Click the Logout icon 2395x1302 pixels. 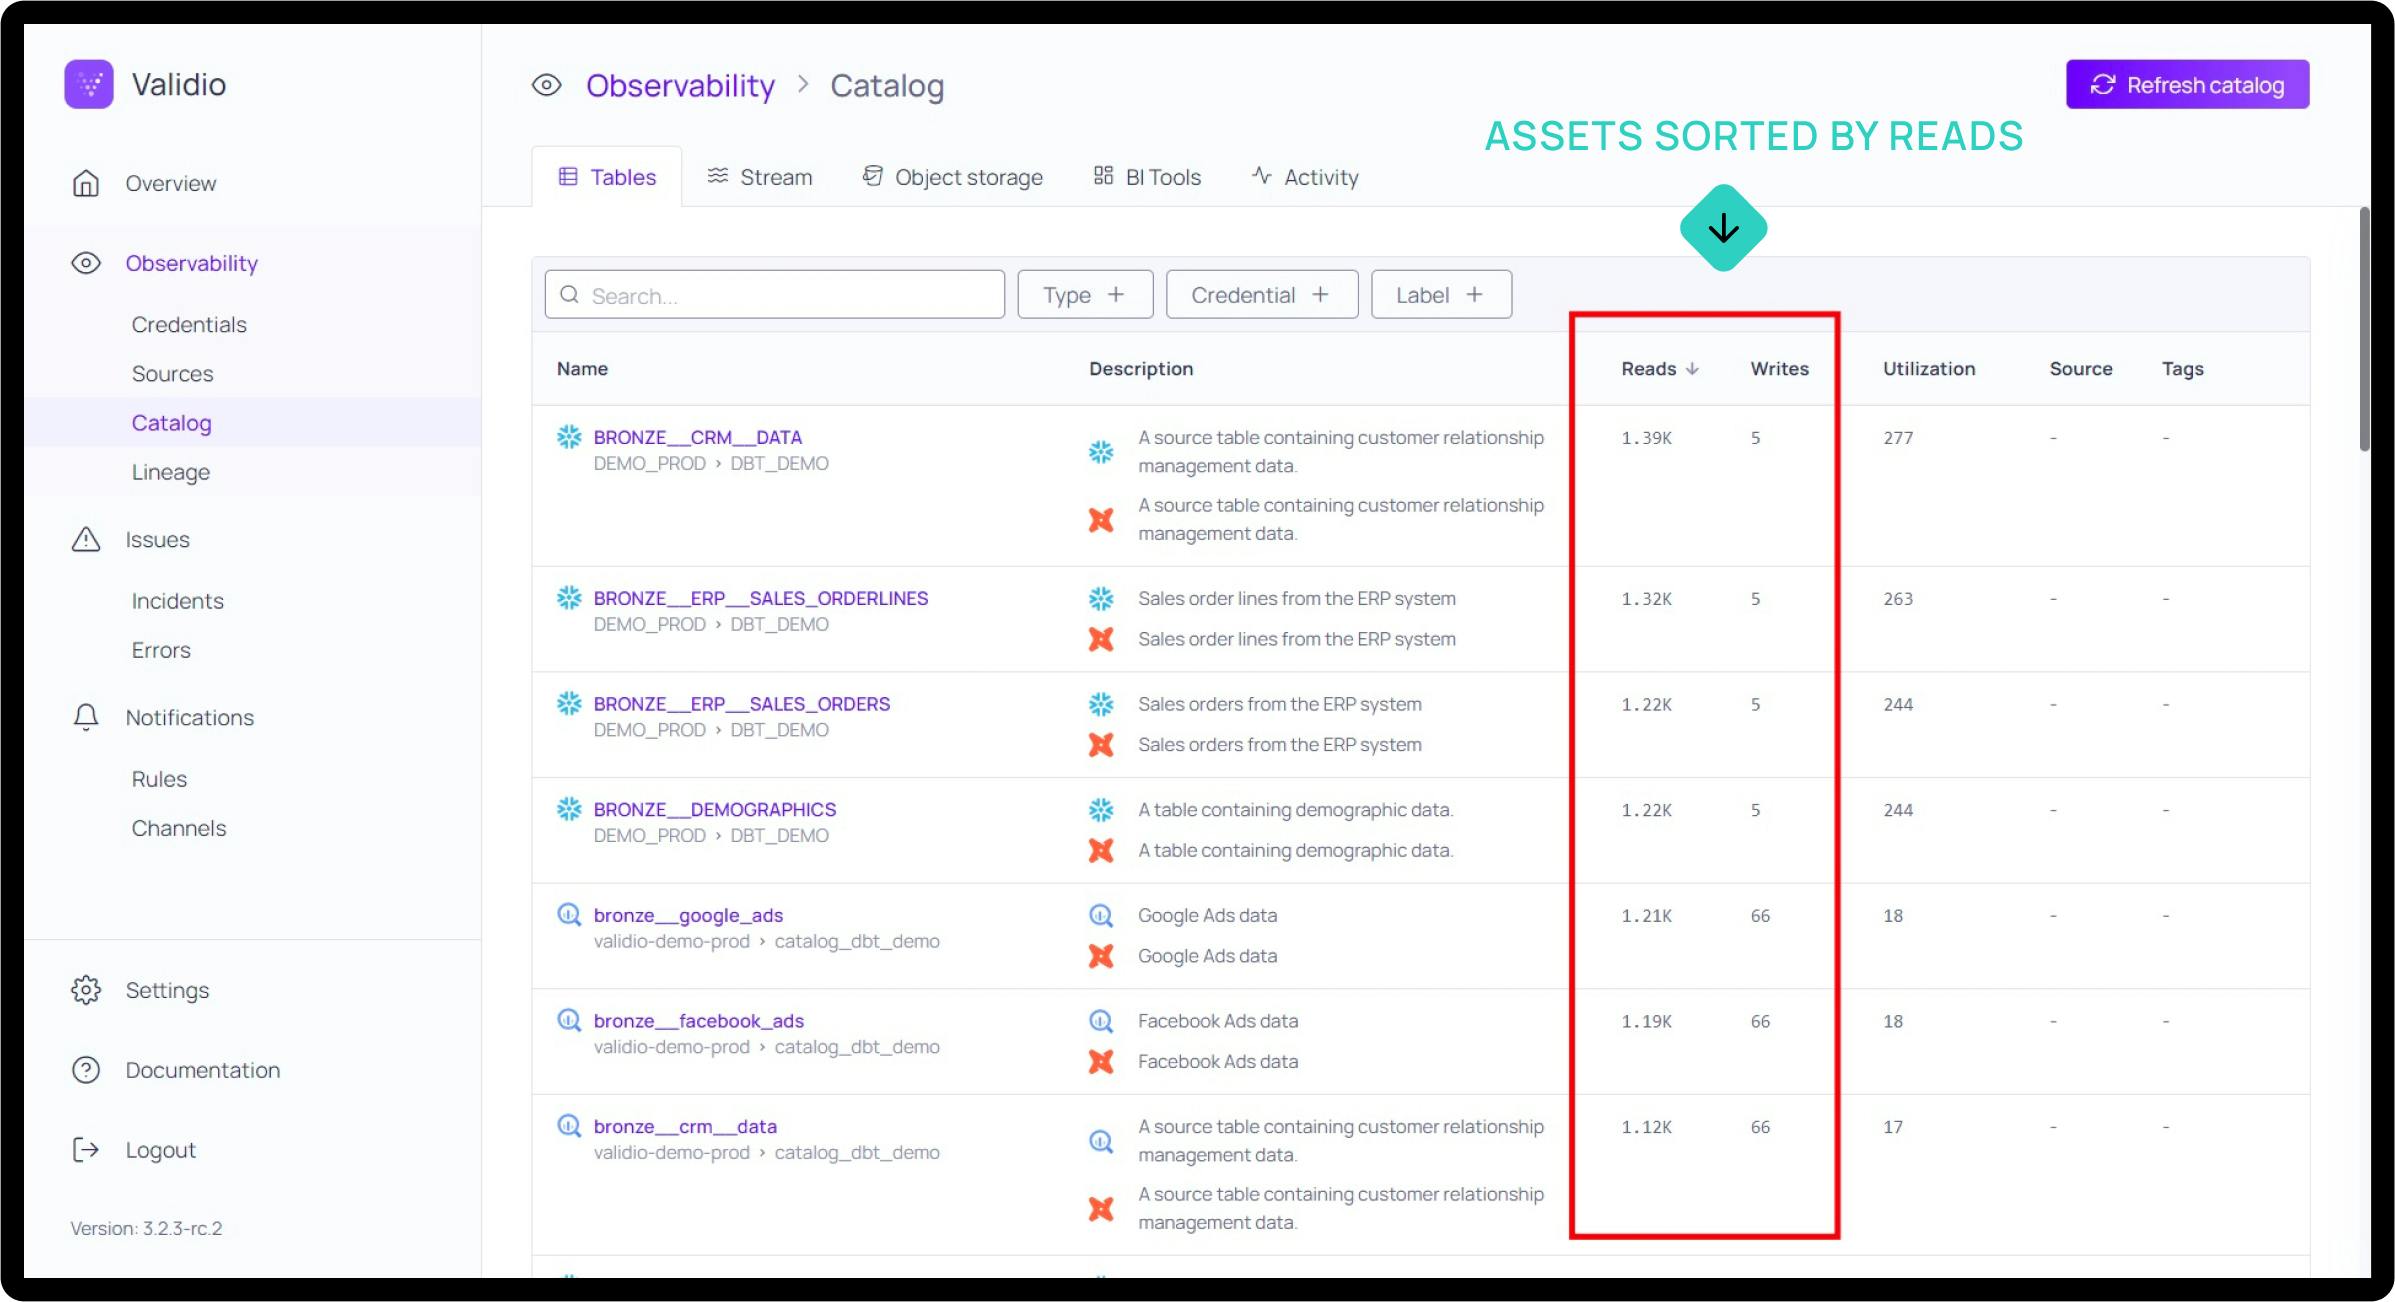(86, 1149)
